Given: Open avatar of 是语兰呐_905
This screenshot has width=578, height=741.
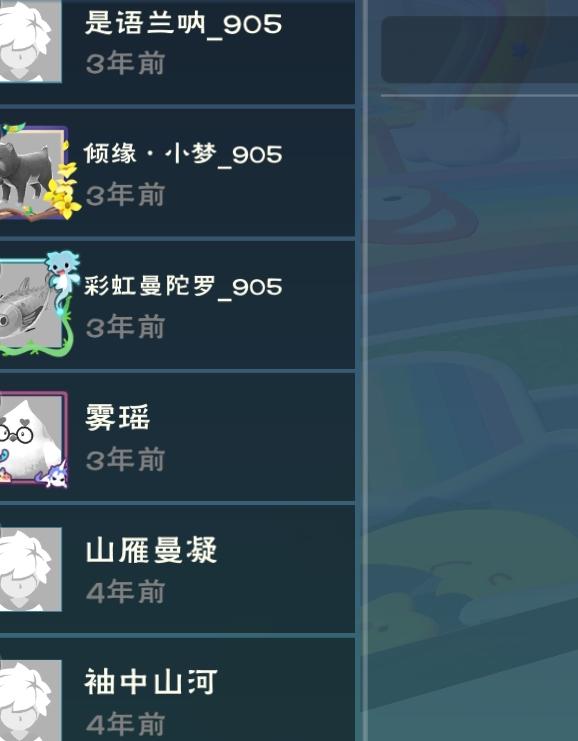Looking at the screenshot, I should (30, 41).
